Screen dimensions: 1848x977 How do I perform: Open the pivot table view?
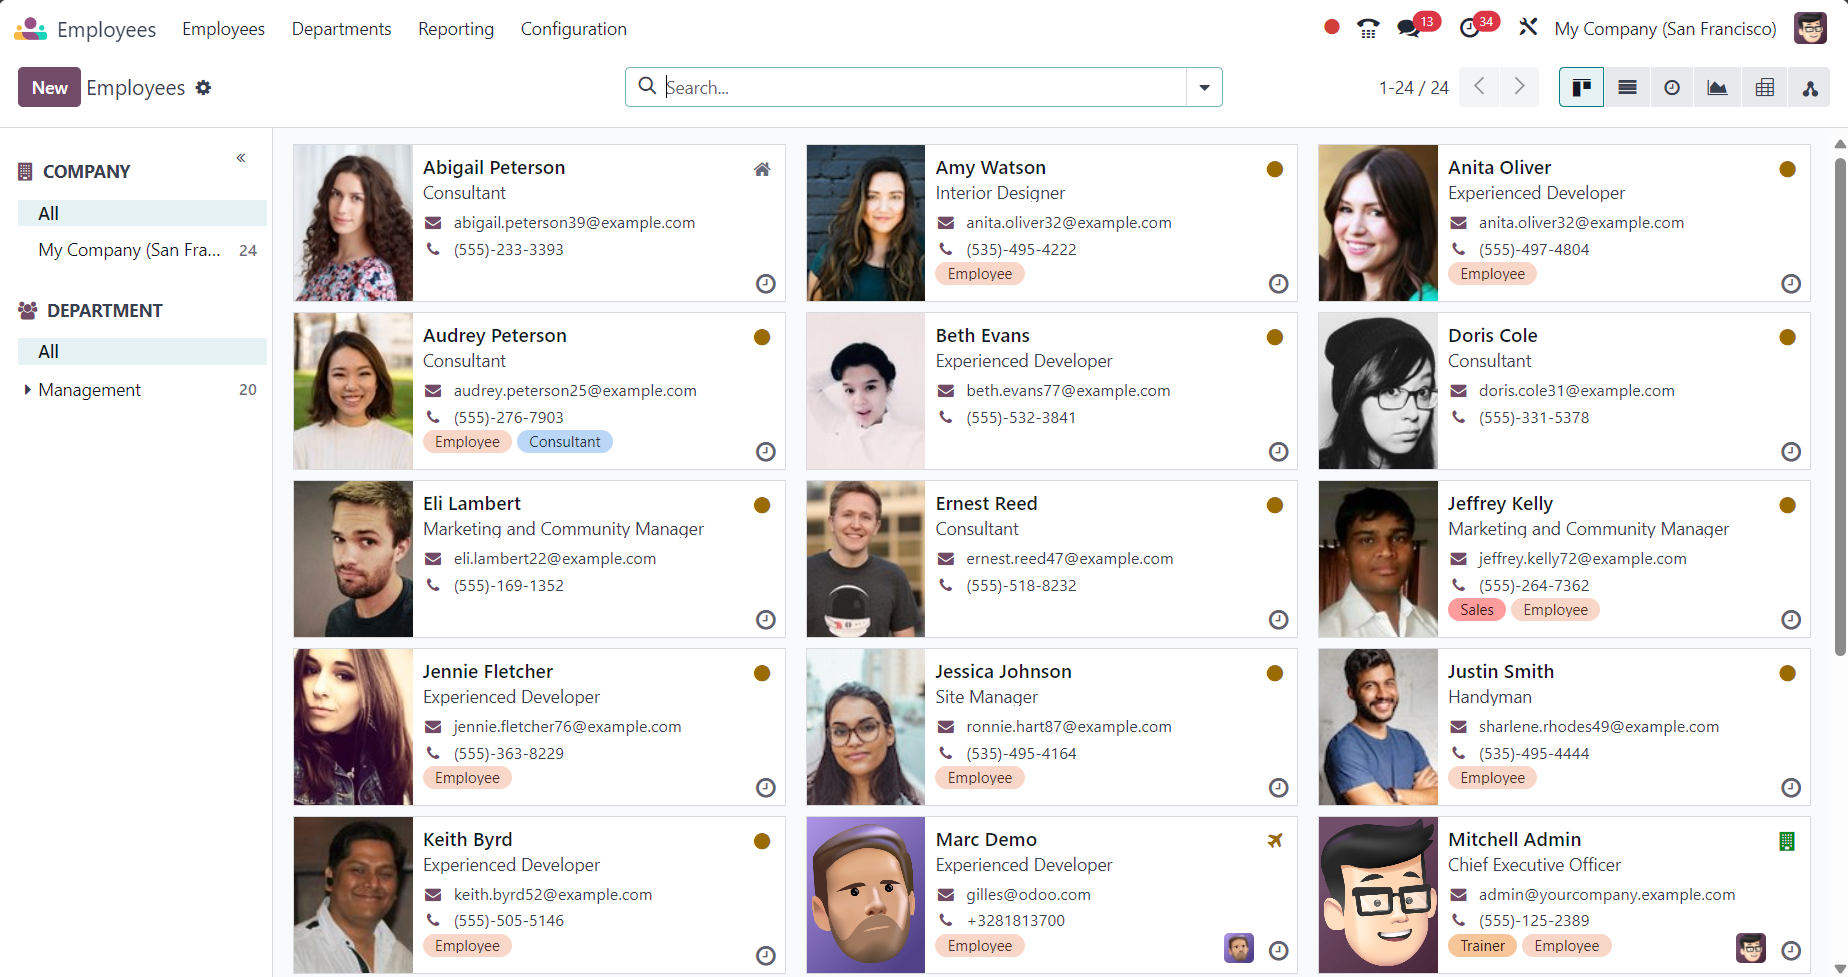point(1765,88)
